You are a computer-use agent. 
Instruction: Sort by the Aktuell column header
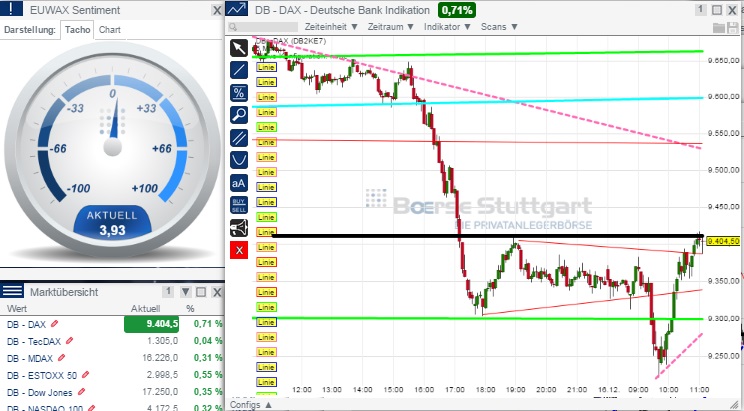145,308
